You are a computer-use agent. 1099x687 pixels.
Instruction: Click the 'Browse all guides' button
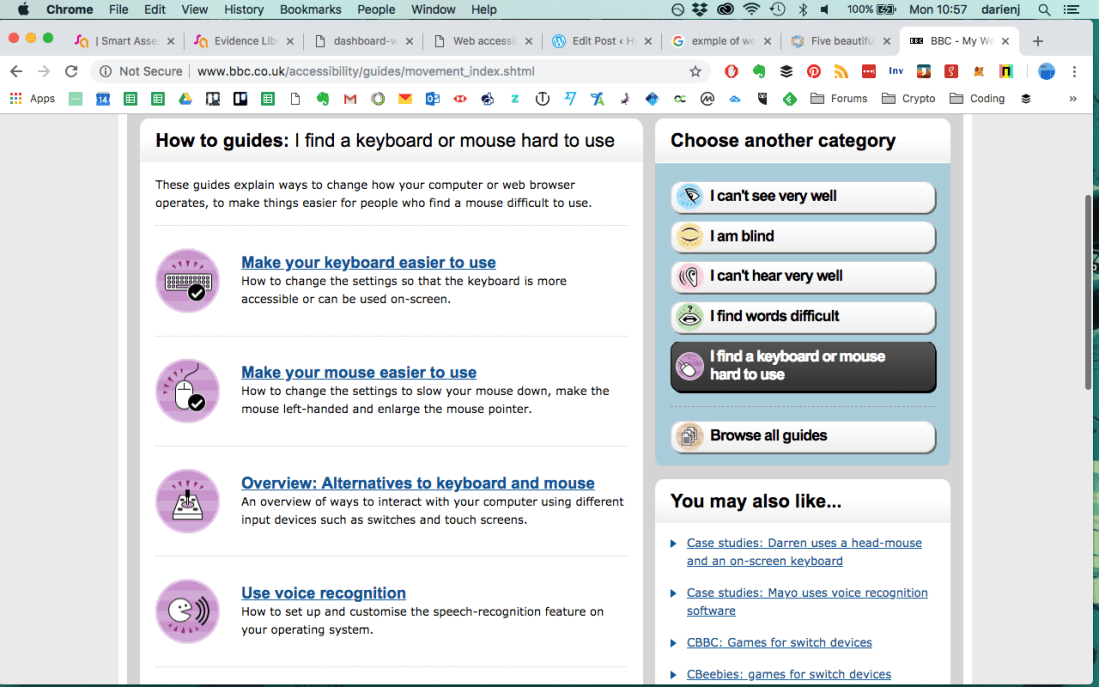point(802,436)
